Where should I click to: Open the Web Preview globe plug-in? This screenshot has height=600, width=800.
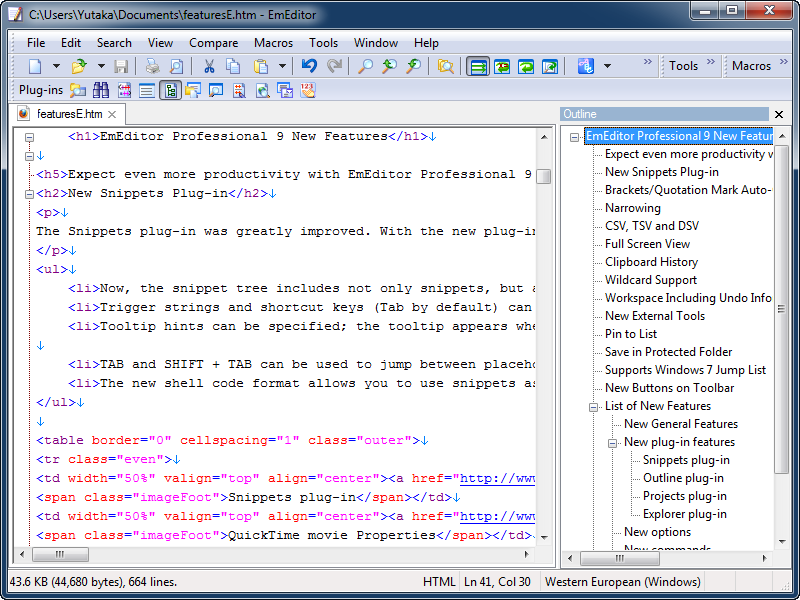(262, 90)
